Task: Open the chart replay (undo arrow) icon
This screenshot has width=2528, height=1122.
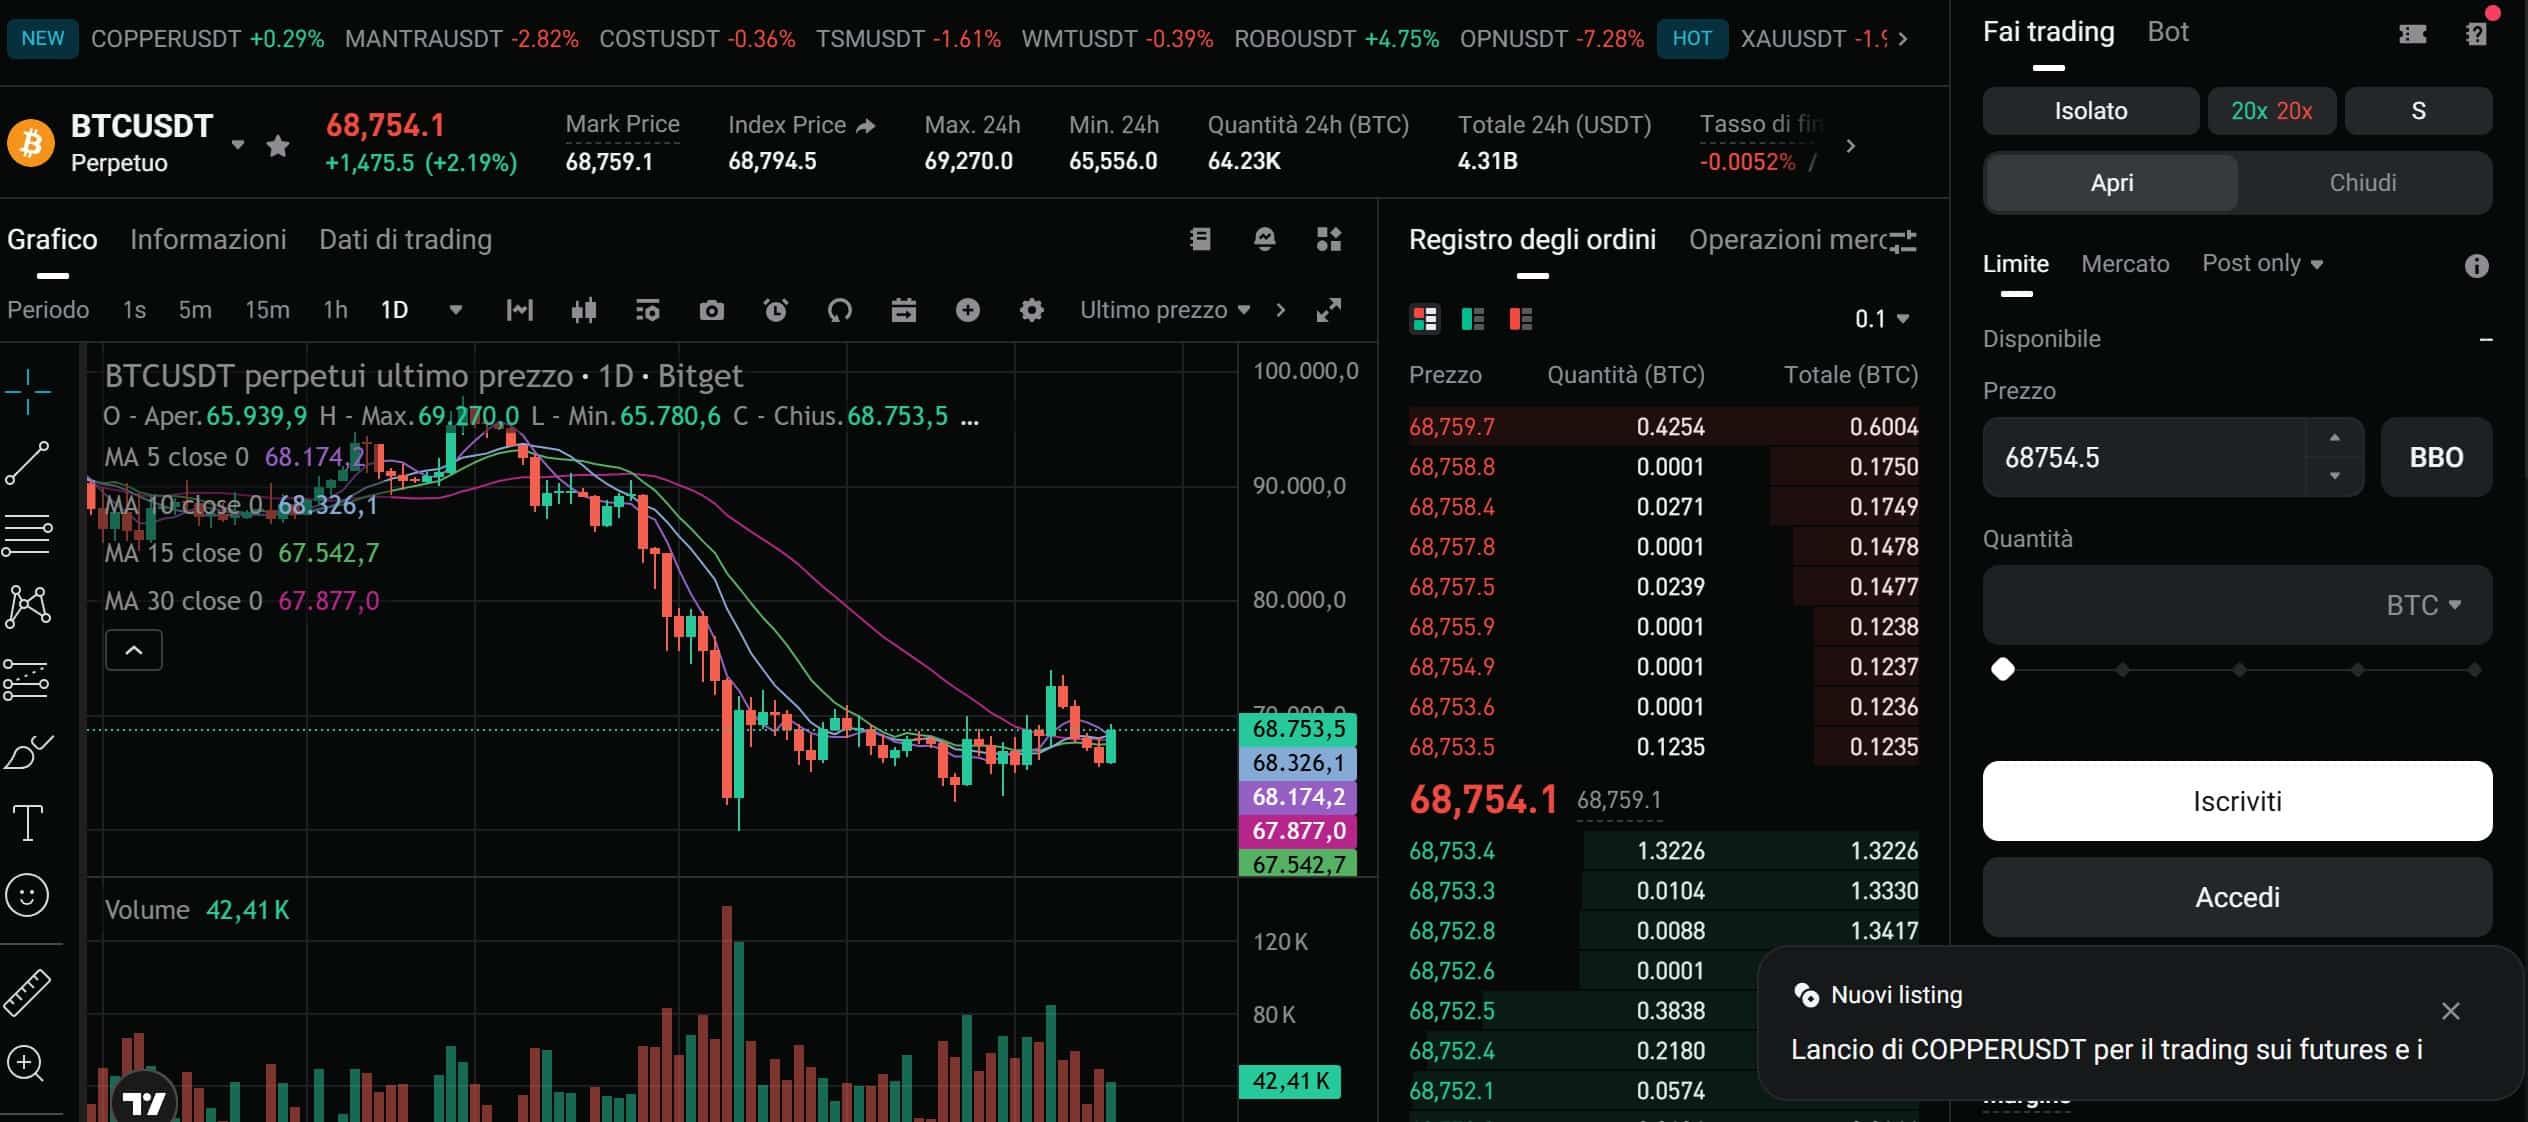Action: pyautogui.click(x=841, y=310)
